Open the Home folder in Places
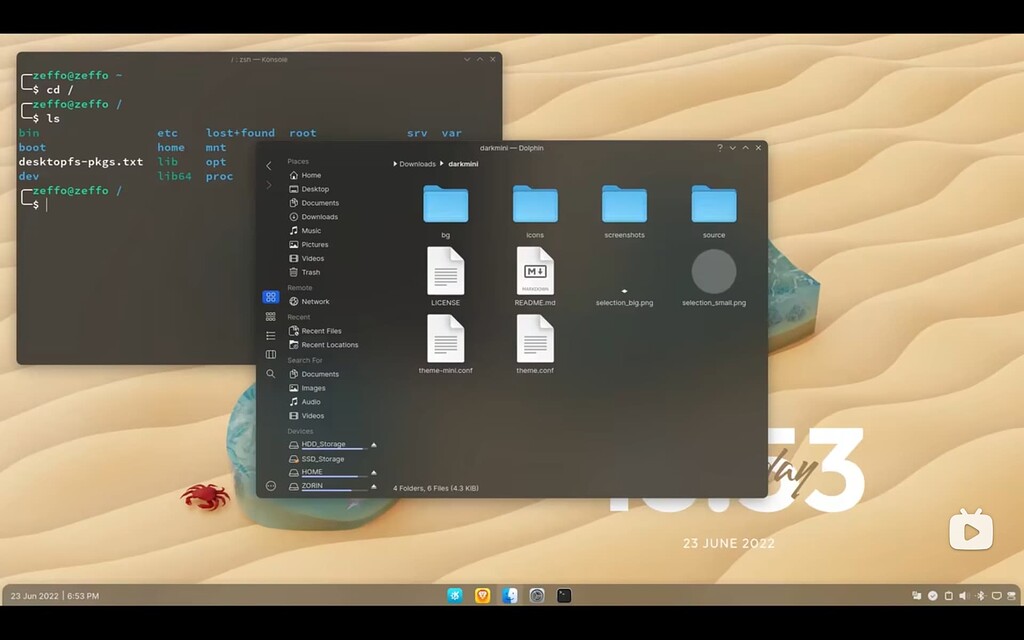Image resolution: width=1024 pixels, height=640 pixels. [313, 175]
